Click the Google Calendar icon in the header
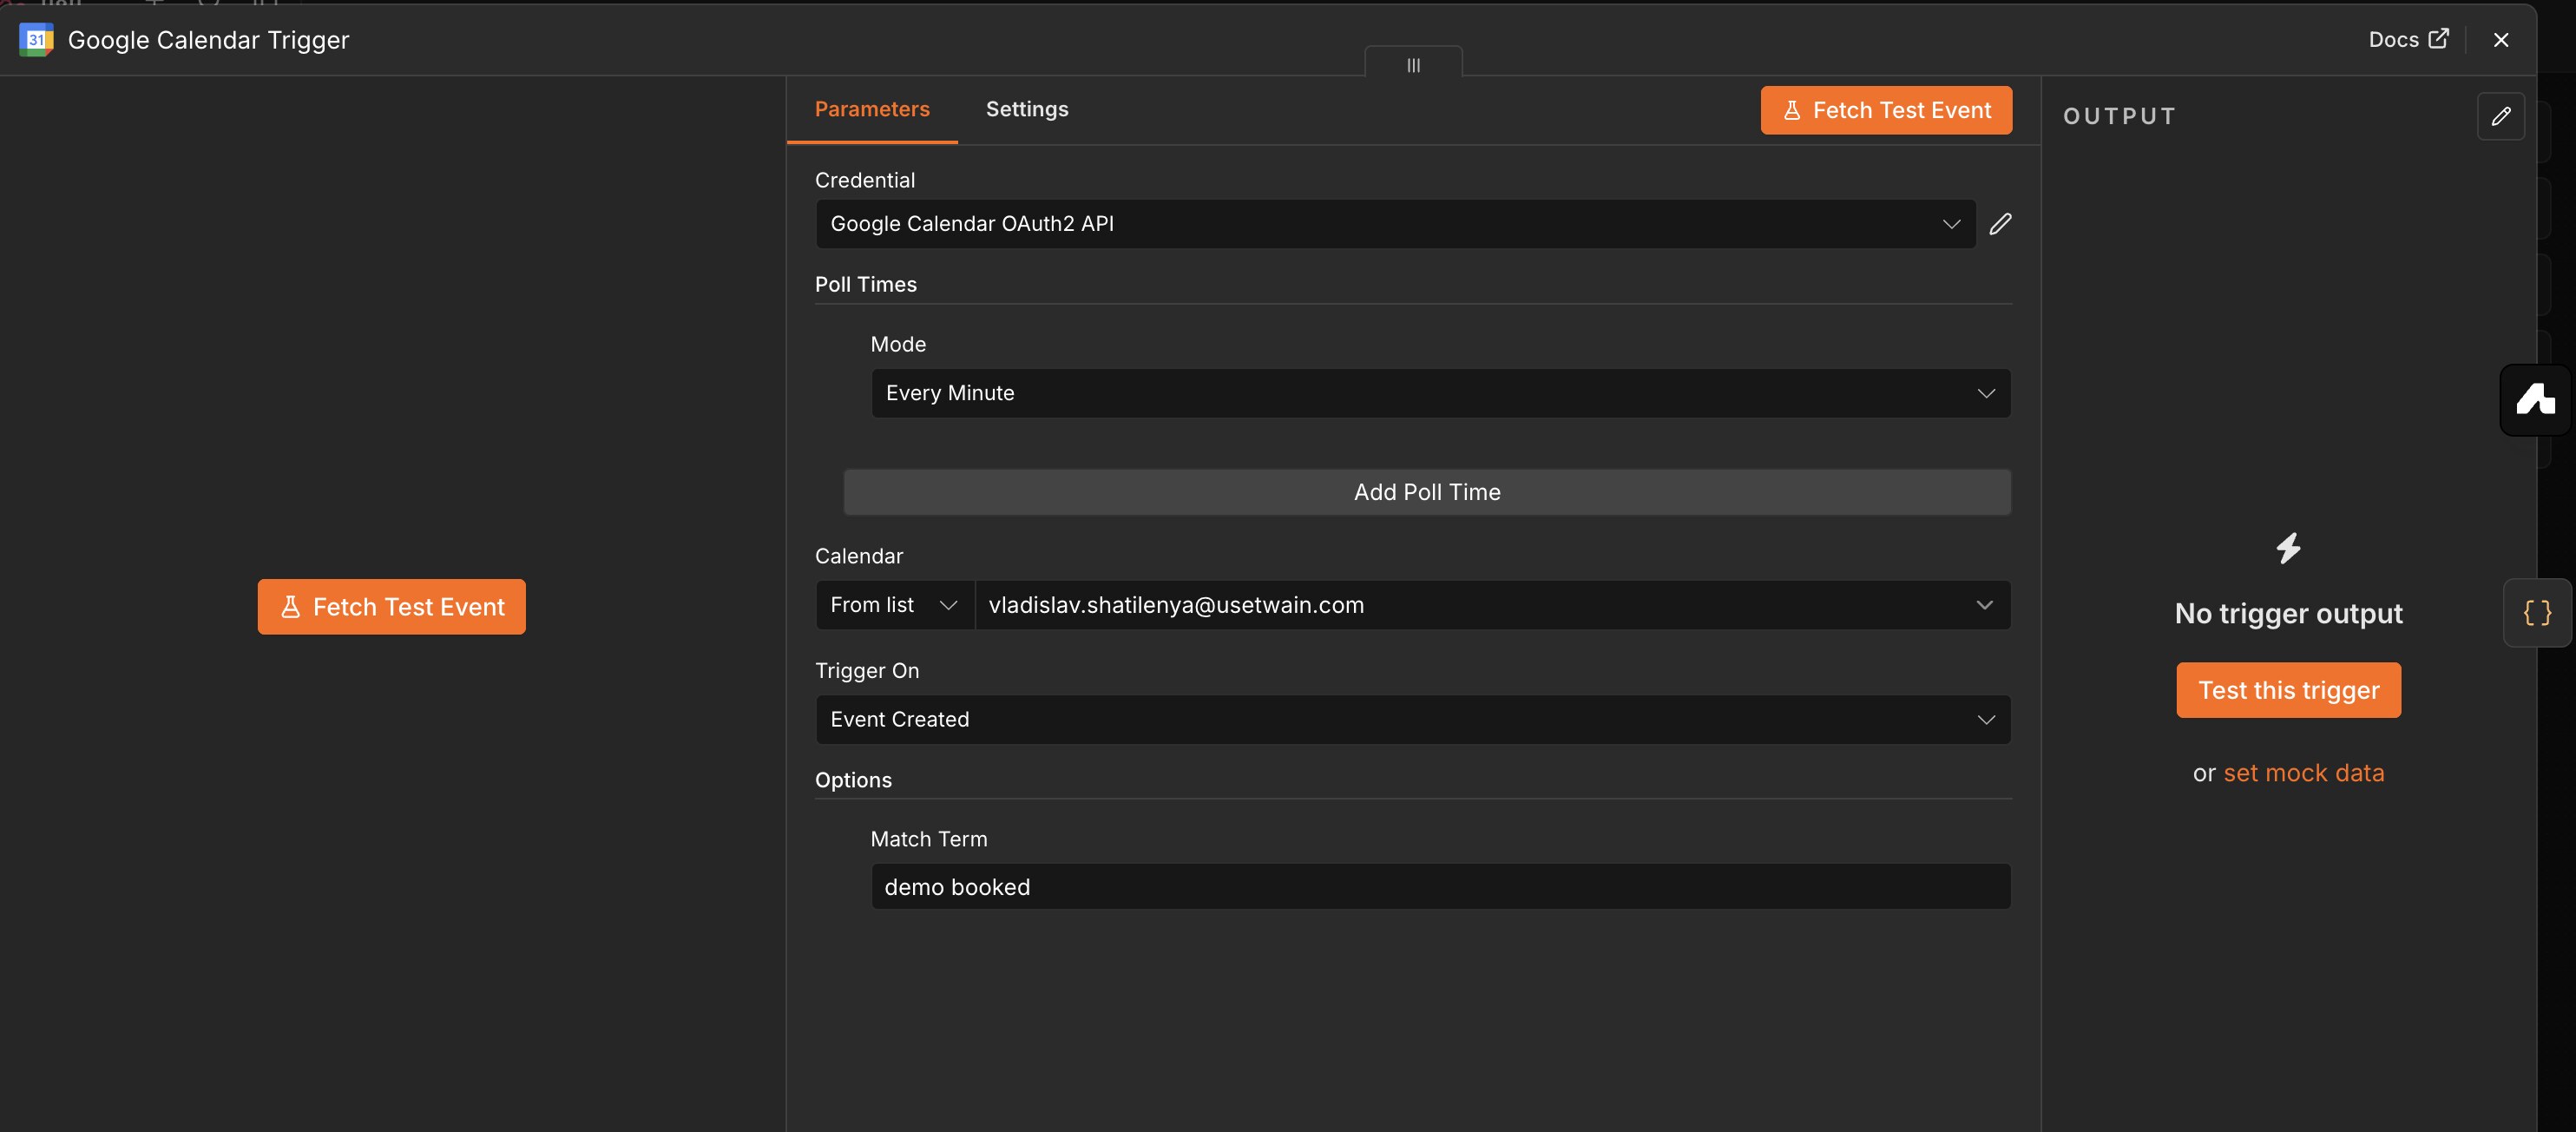Viewport: 2576px width, 1132px height. point(36,40)
